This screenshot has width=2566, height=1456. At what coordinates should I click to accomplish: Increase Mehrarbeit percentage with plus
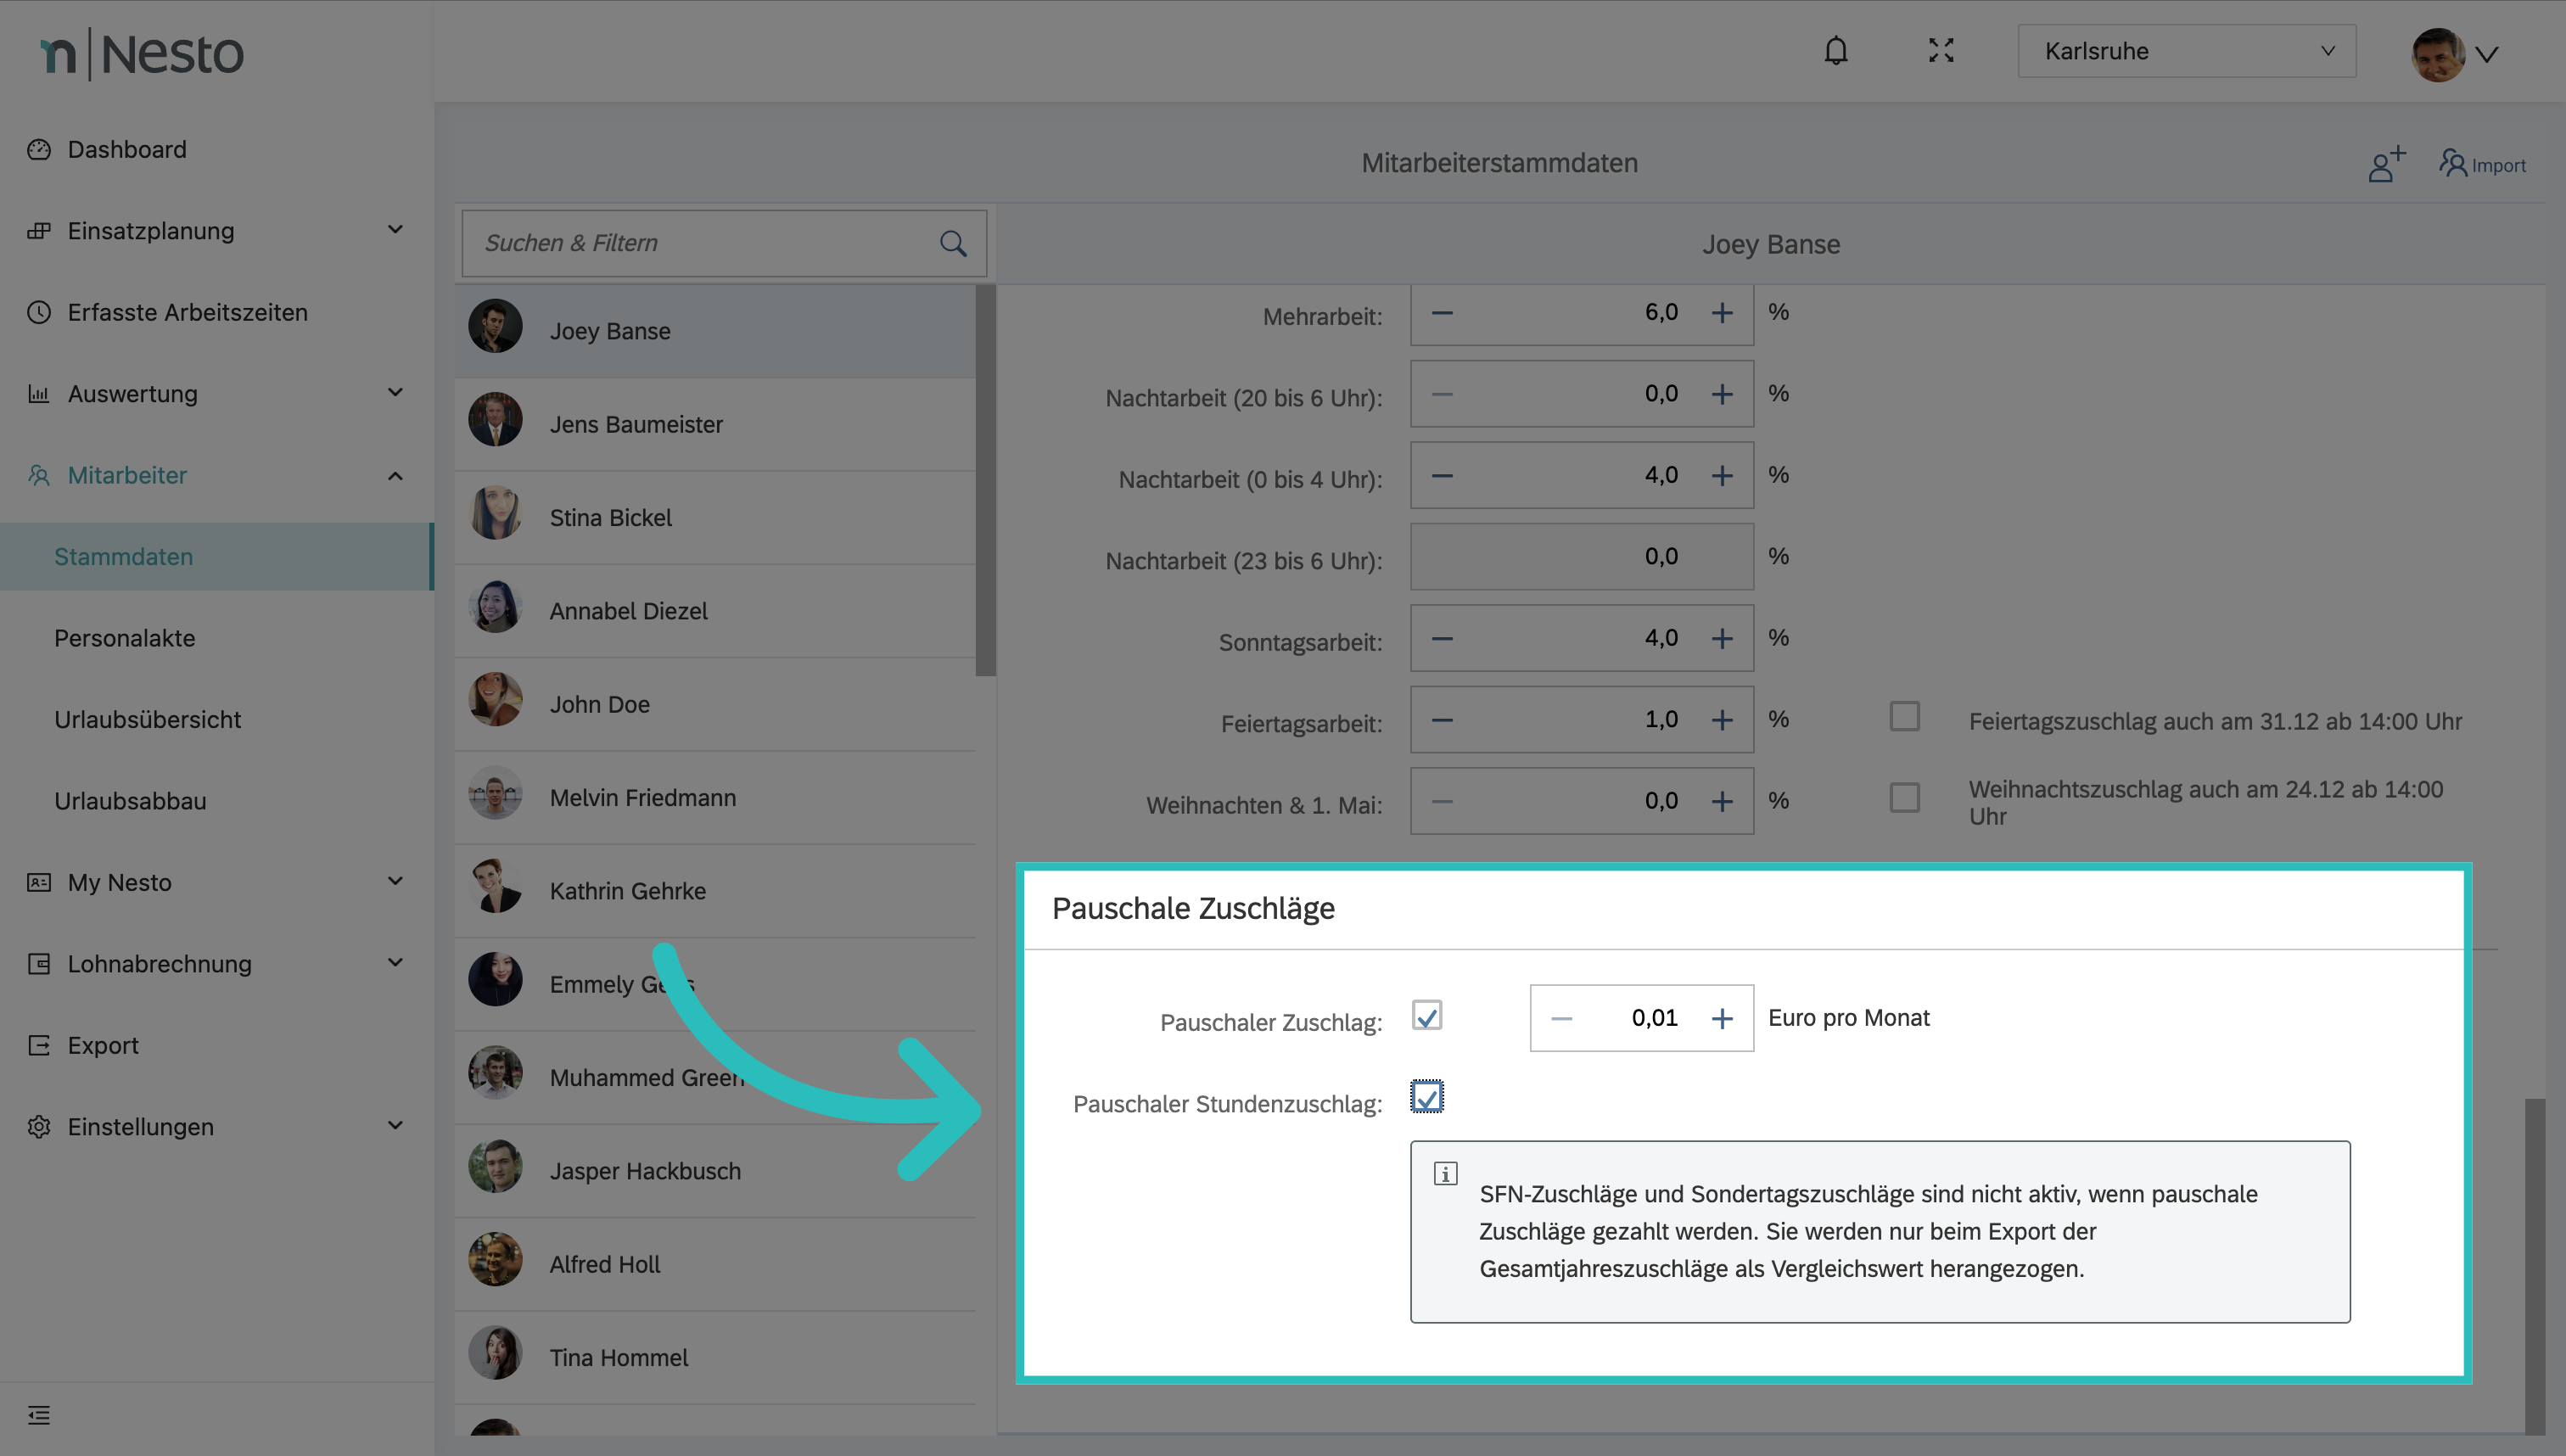(x=1721, y=313)
